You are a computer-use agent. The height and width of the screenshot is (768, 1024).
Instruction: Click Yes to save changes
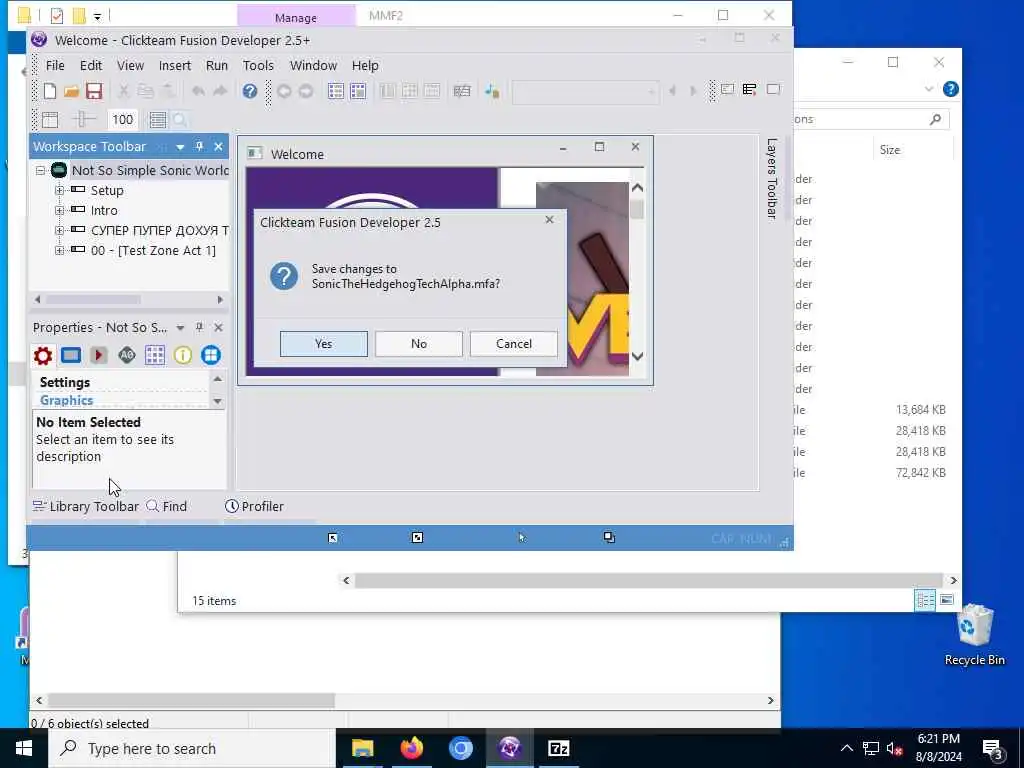[324, 344]
